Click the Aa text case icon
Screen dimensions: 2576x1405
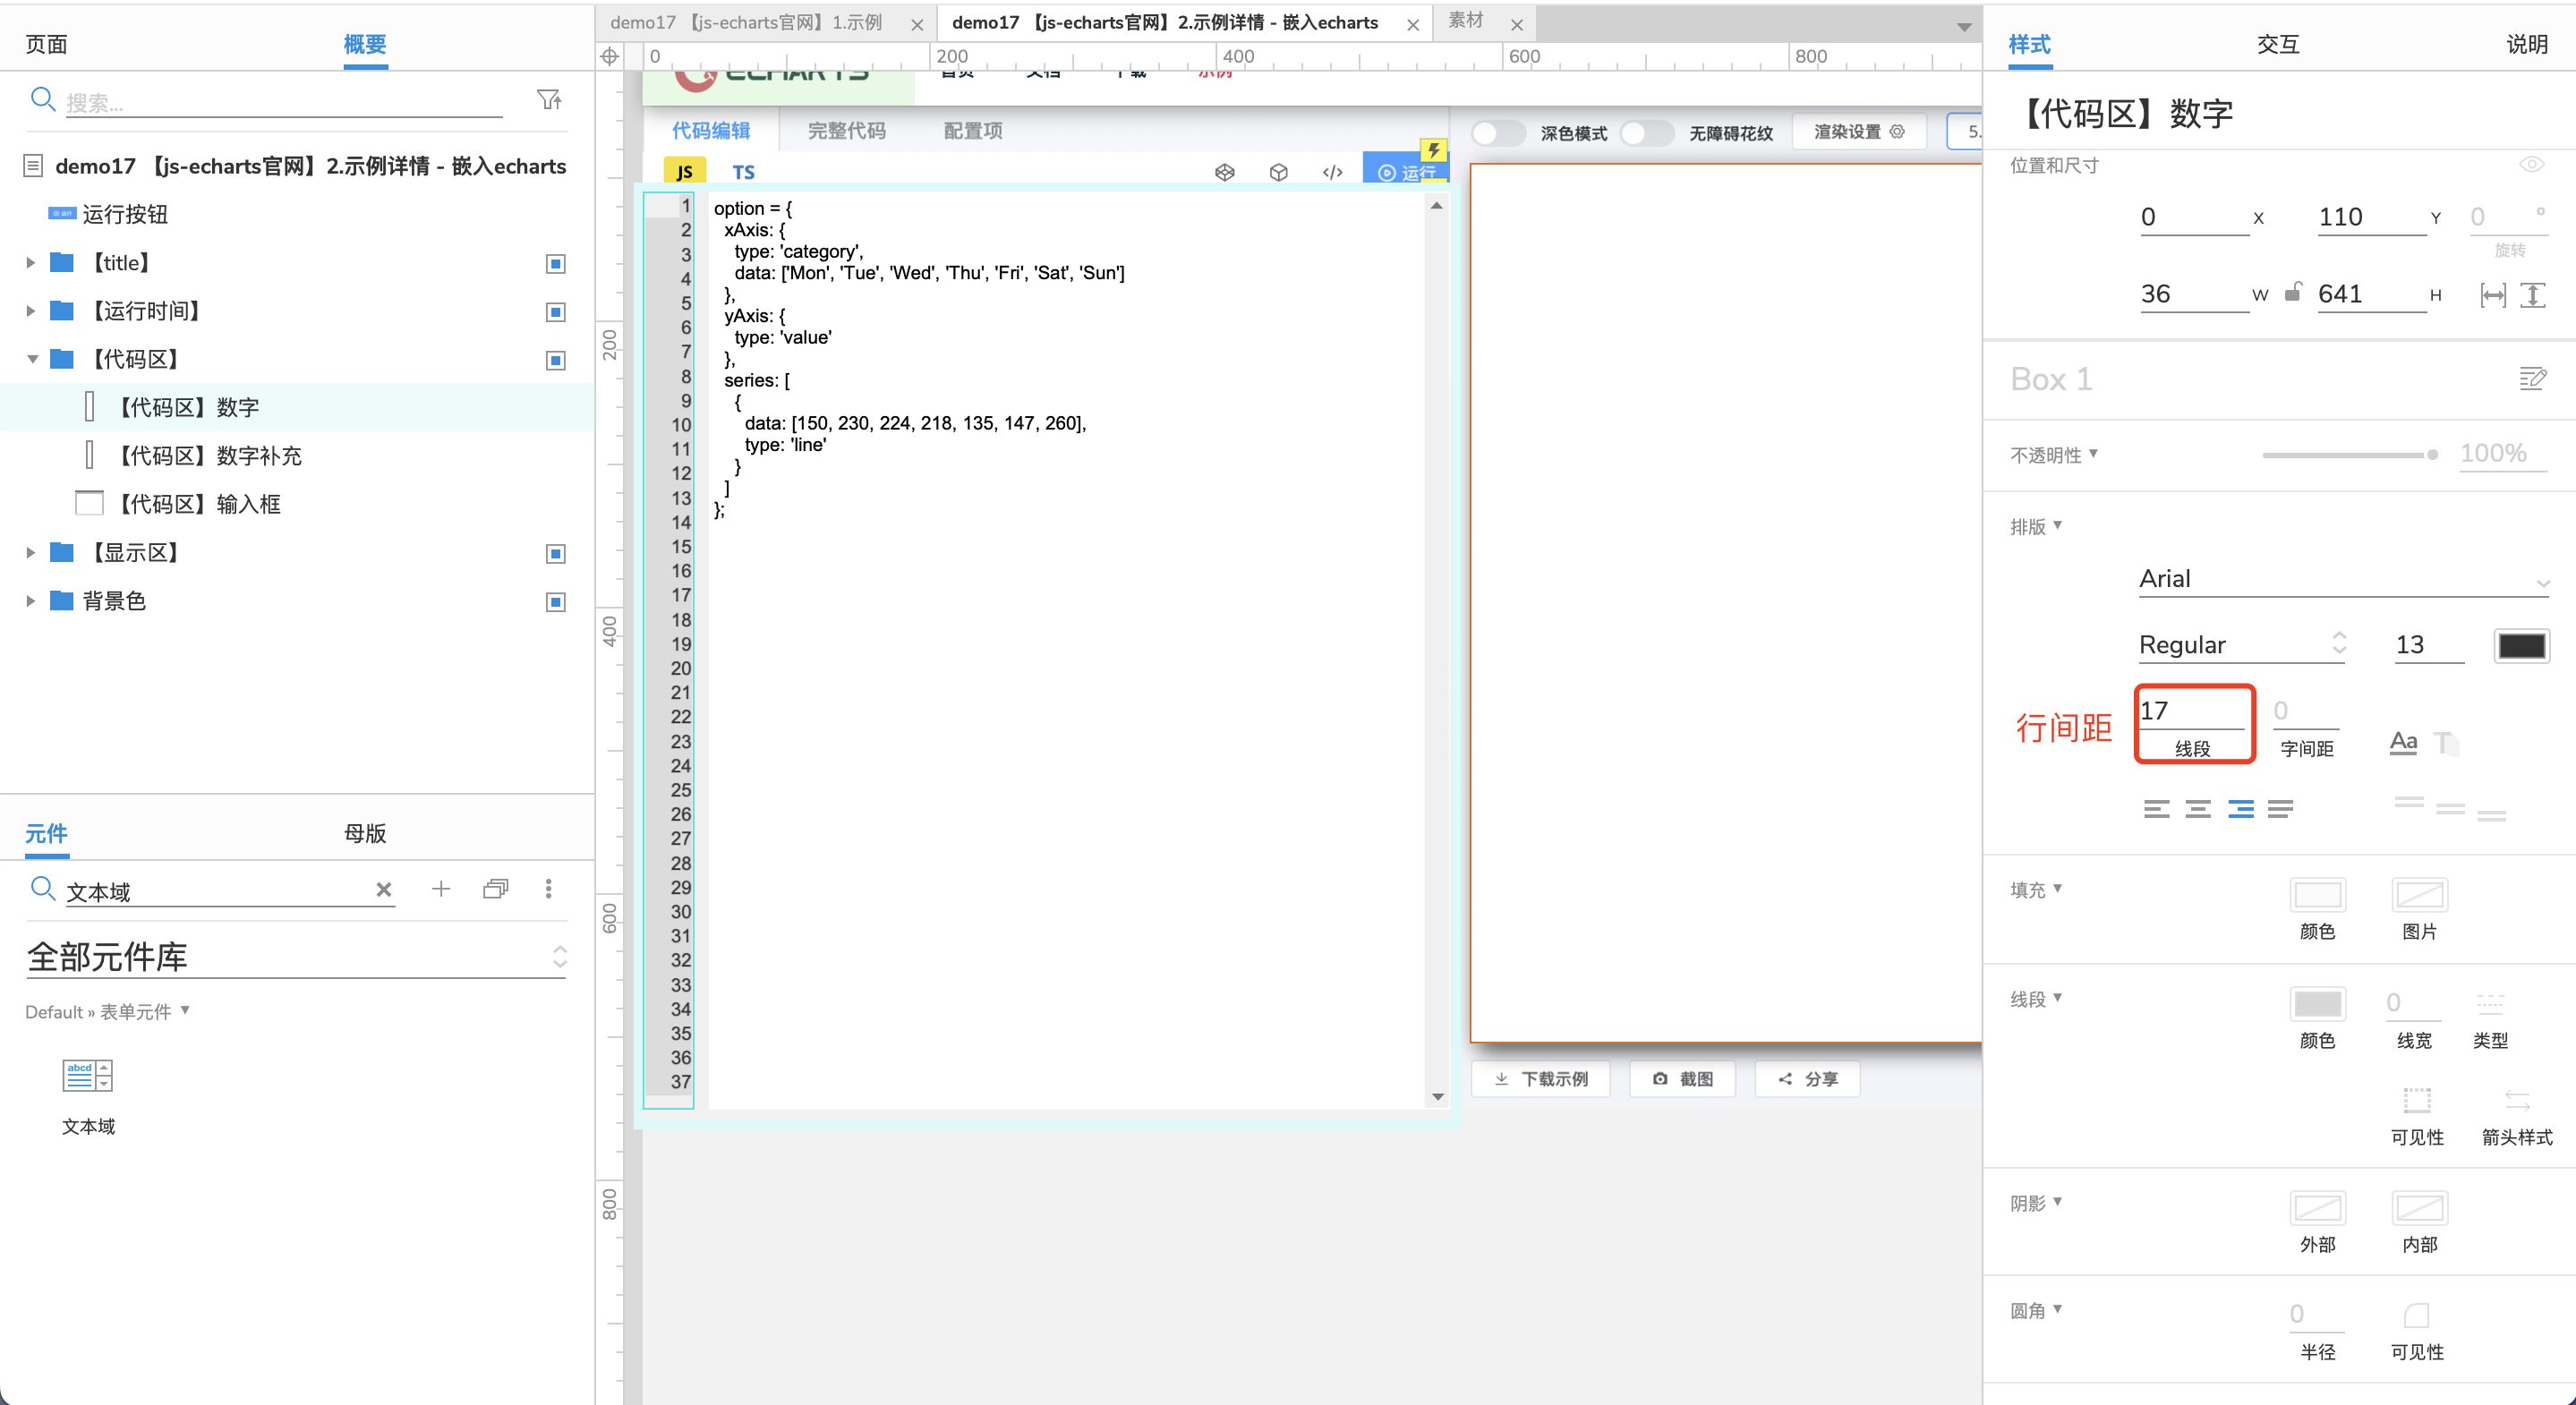pyautogui.click(x=2403, y=742)
